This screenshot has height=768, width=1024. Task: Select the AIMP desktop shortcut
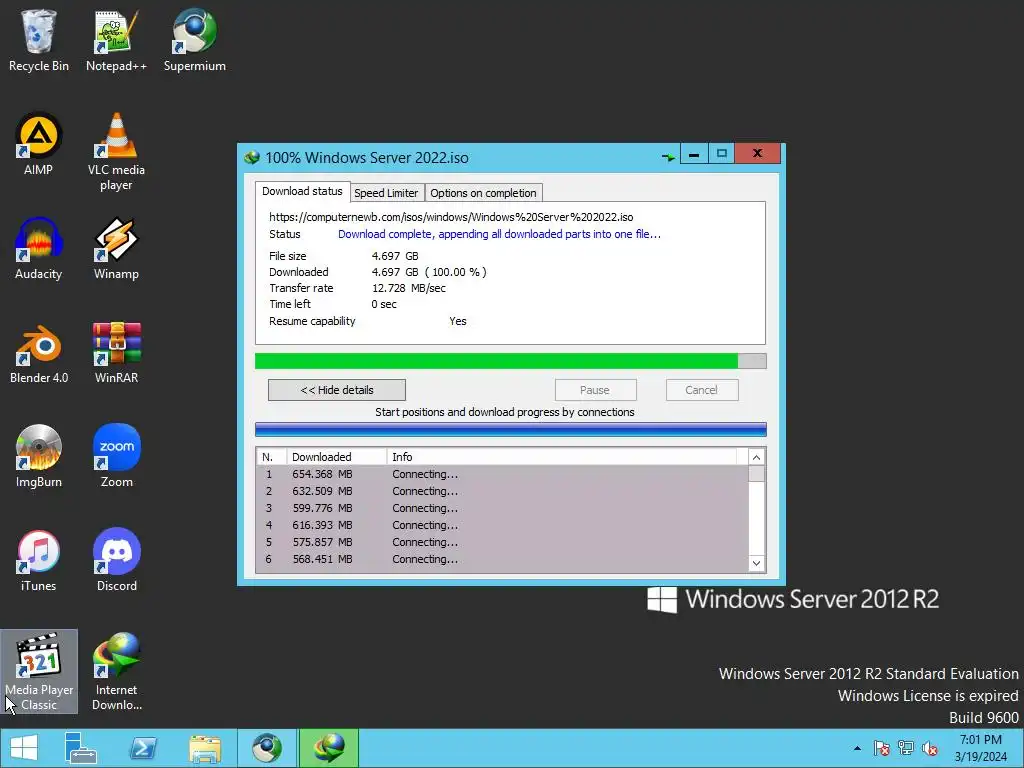(x=39, y=144)
